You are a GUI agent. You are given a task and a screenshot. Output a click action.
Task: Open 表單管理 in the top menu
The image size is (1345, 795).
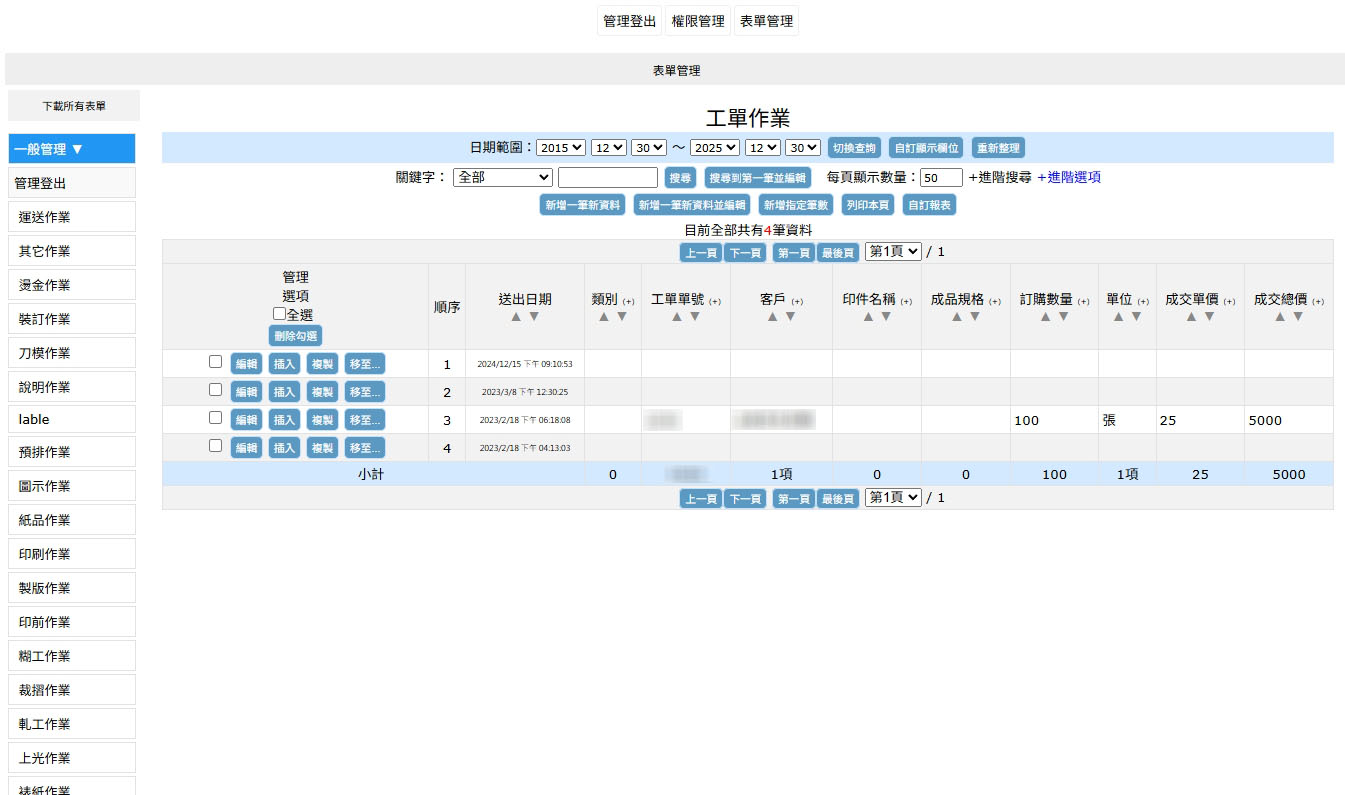pyautogui.click(x=766, y=21)
